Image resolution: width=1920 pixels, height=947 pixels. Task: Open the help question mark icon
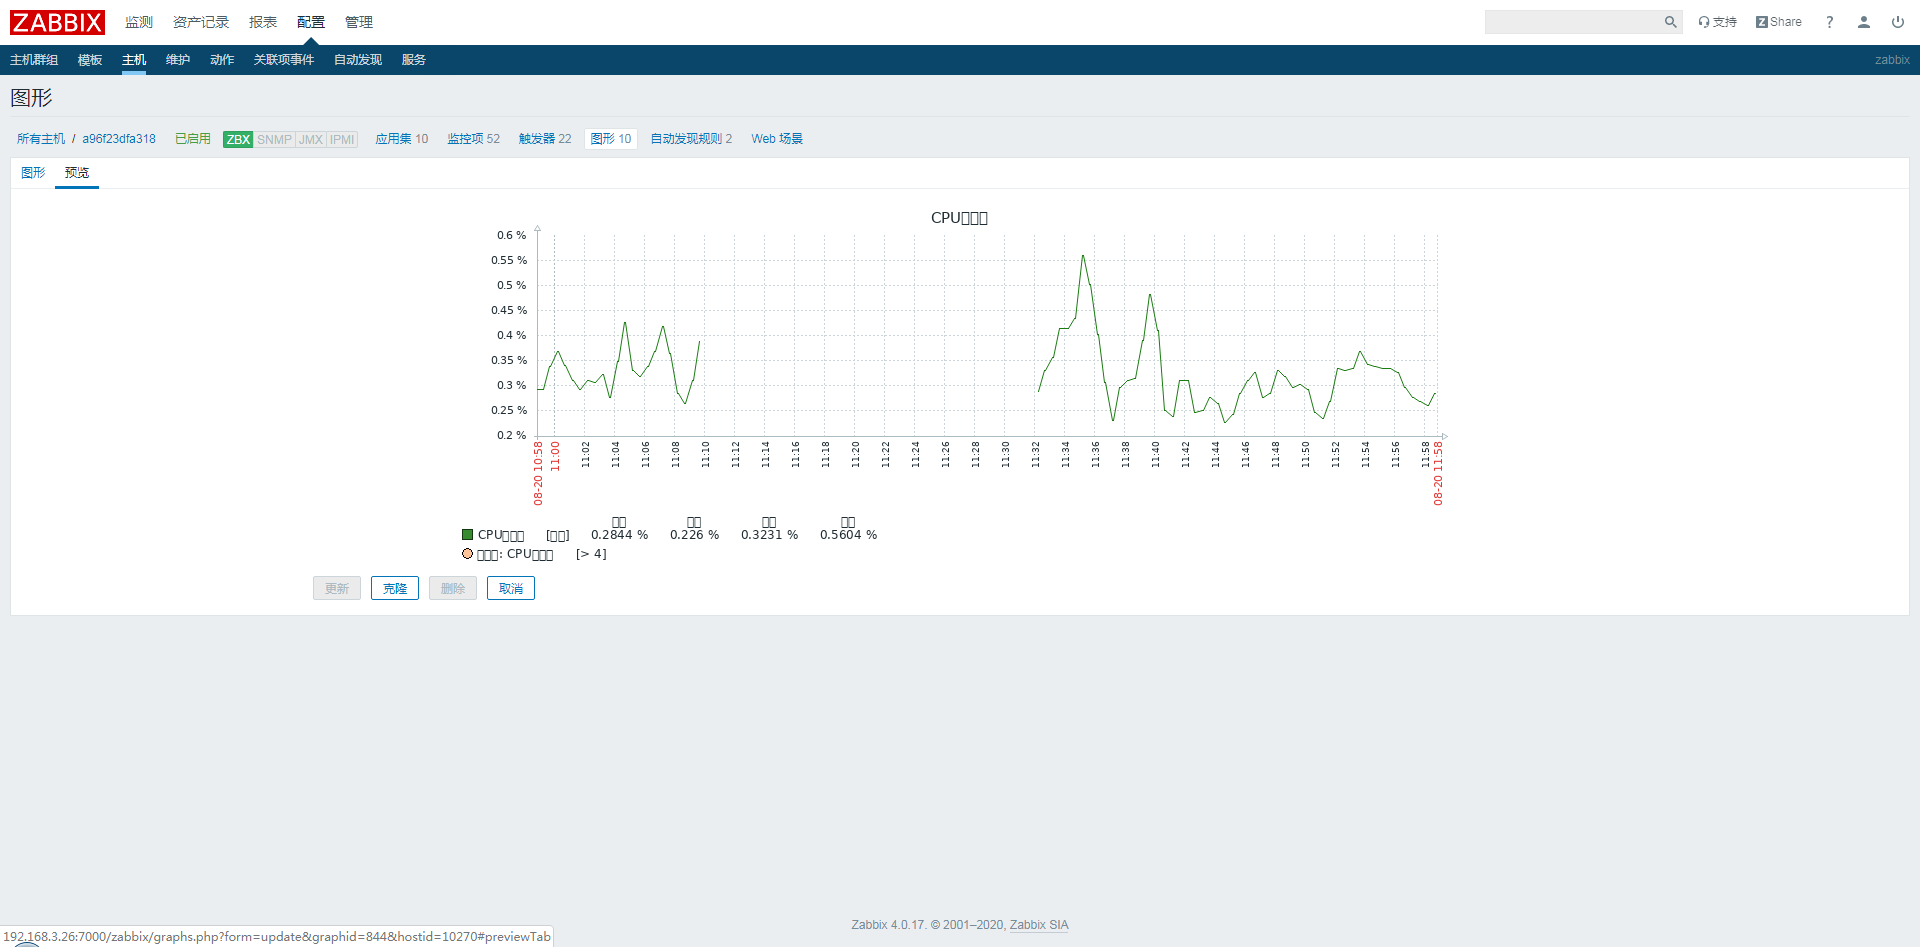[1829, 21]
